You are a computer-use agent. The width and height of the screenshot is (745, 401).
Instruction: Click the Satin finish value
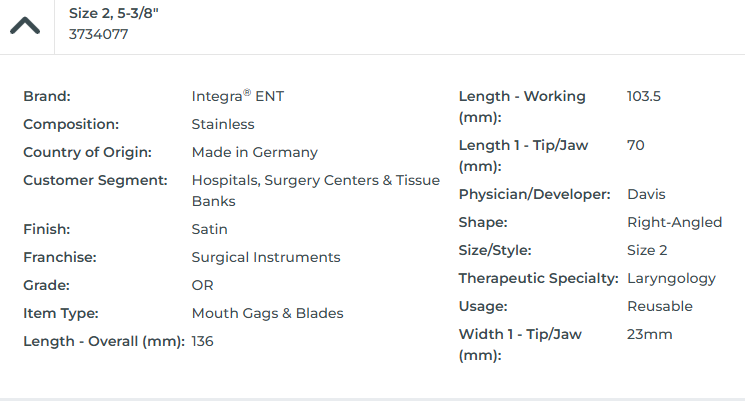[209, 229]
